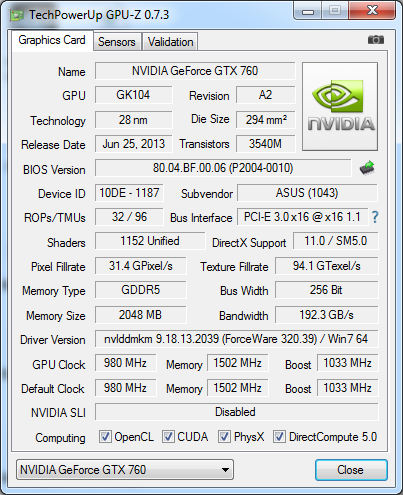Click the BIOS Version label
403x495 pixels.
(x=54, y=170)
